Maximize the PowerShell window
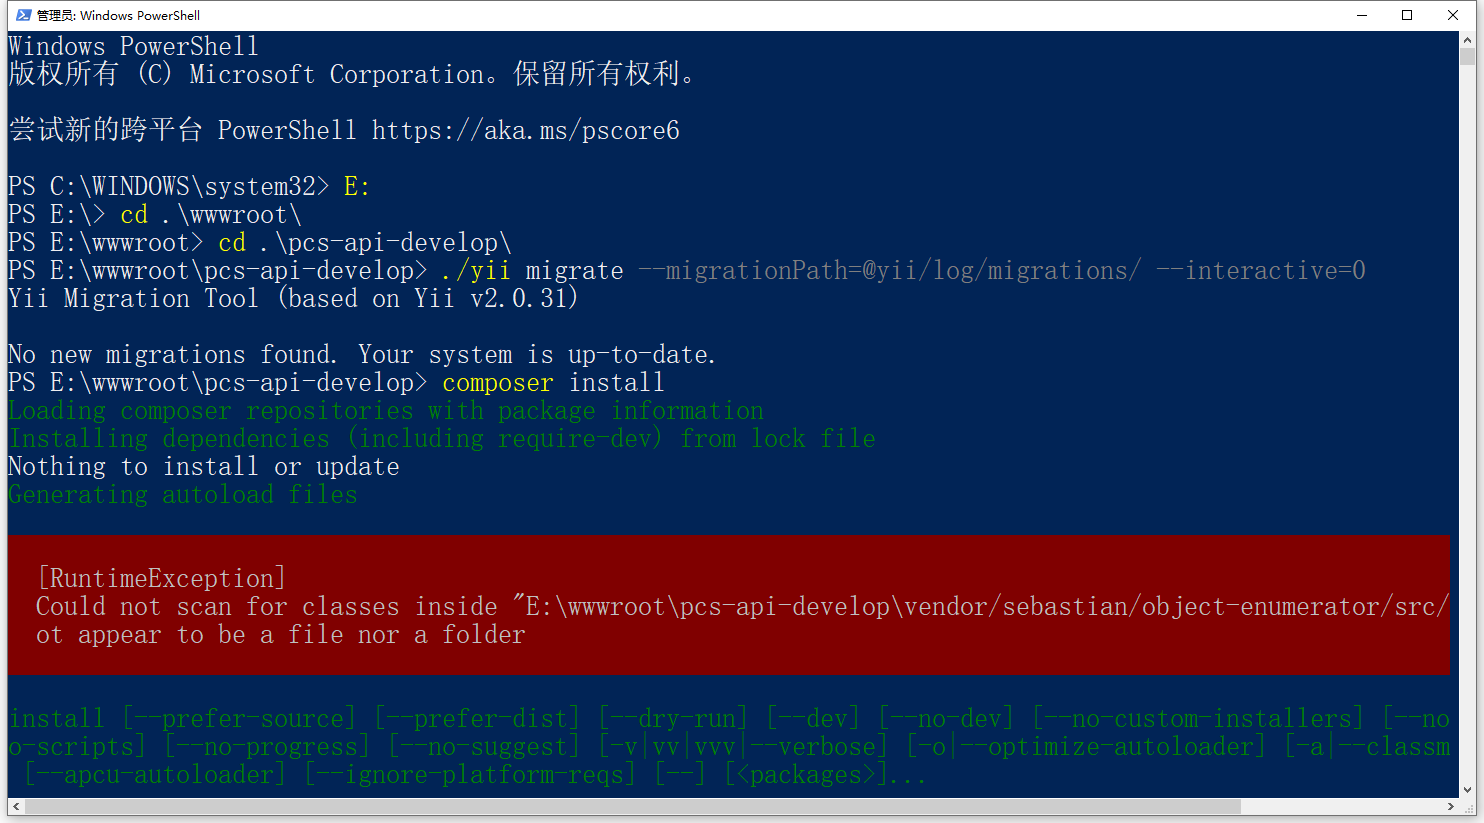 [x=1407, y=15]
